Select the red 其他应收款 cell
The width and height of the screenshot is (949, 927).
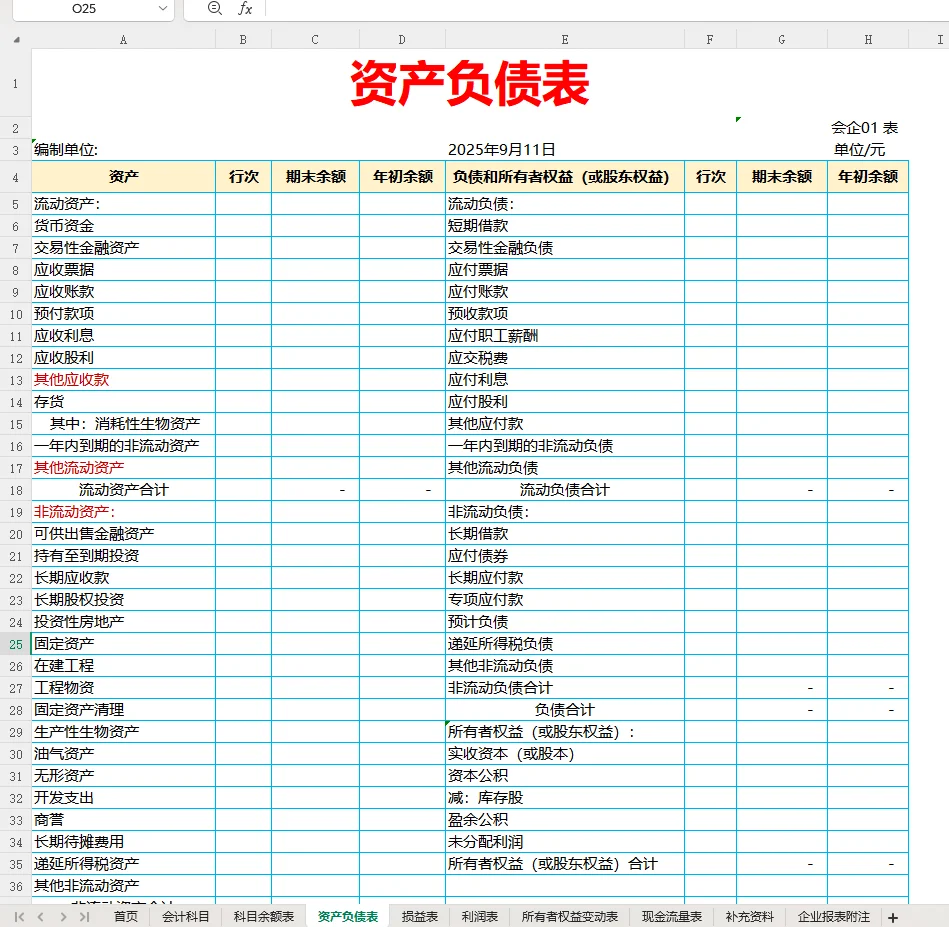(x=123, y=379)
